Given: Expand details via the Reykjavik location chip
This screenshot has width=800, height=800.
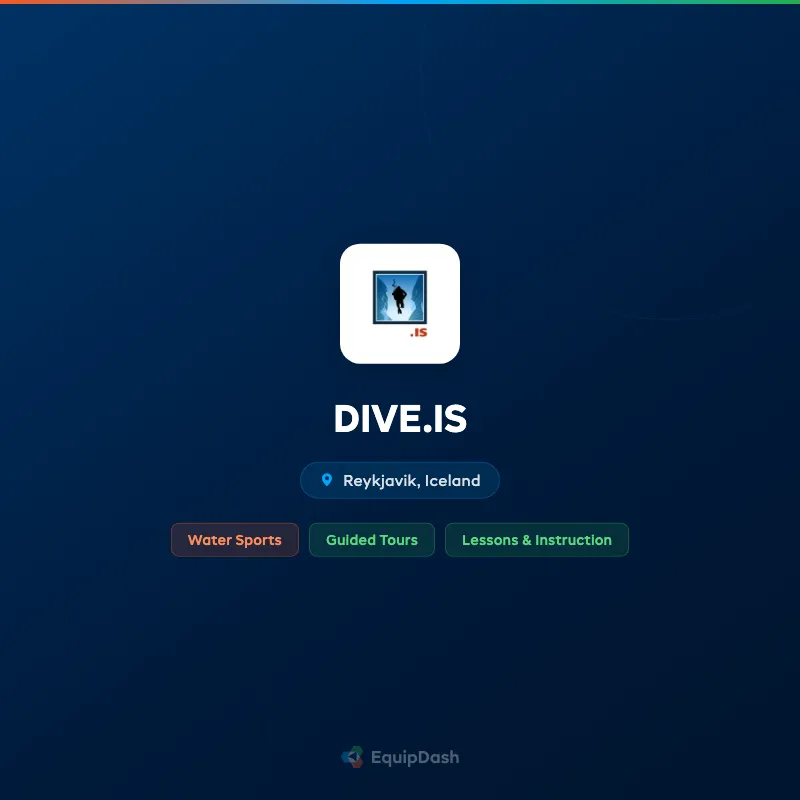Looking at the screenshot, I should 399,480.
